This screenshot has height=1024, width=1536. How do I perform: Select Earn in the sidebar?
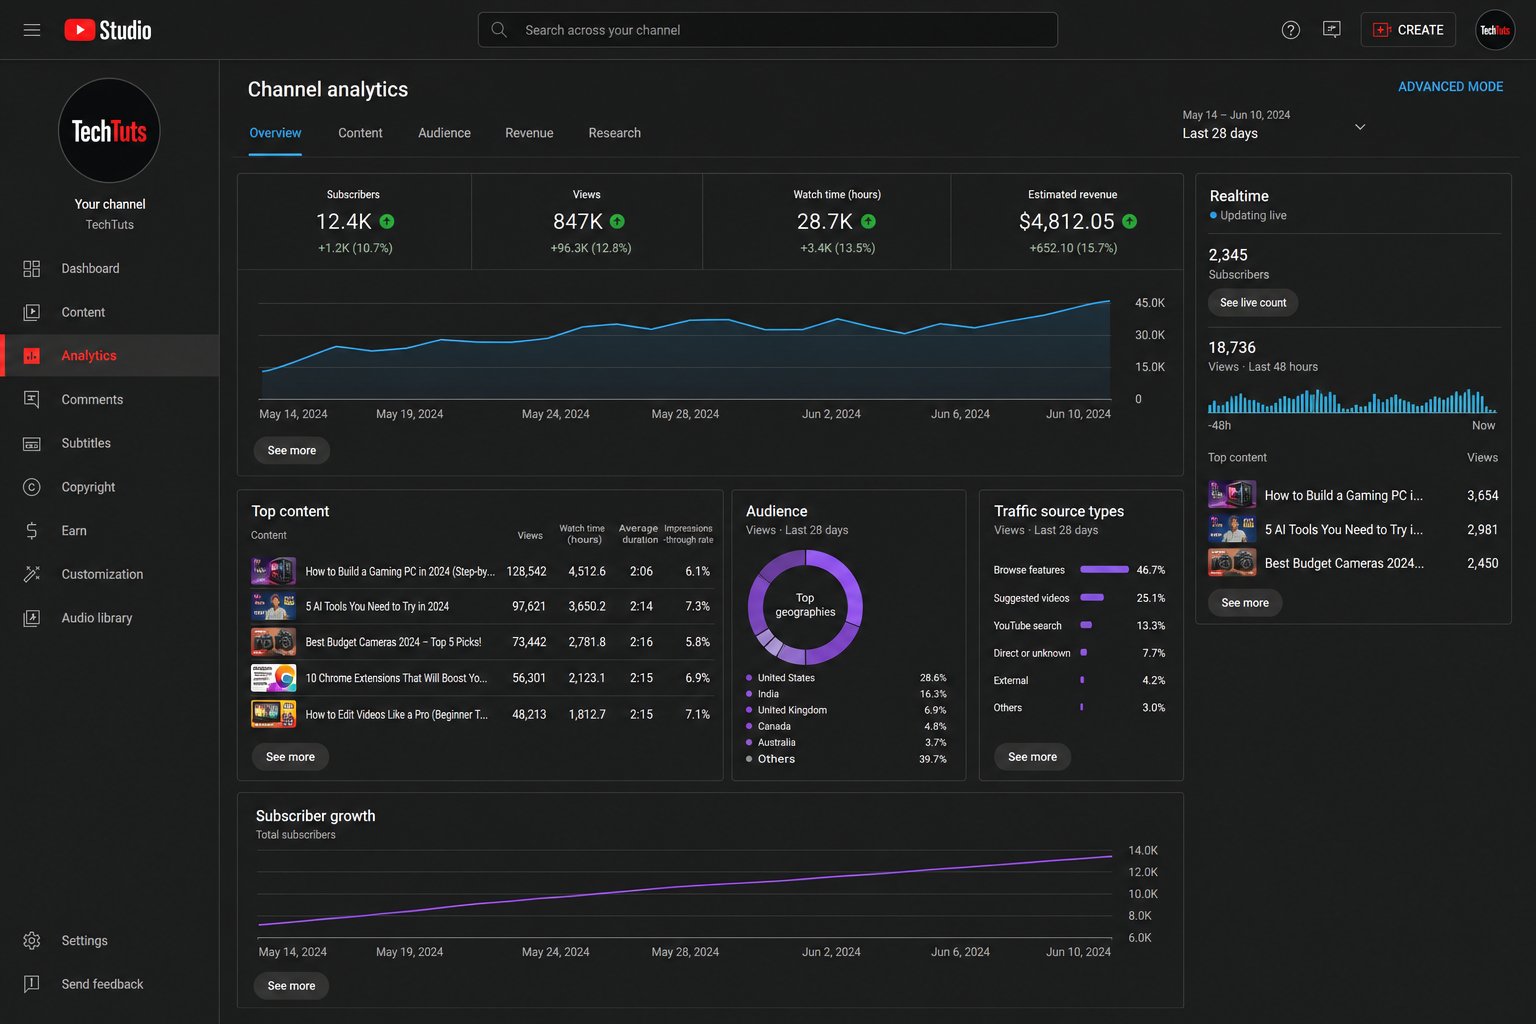[x=110, y=531]
